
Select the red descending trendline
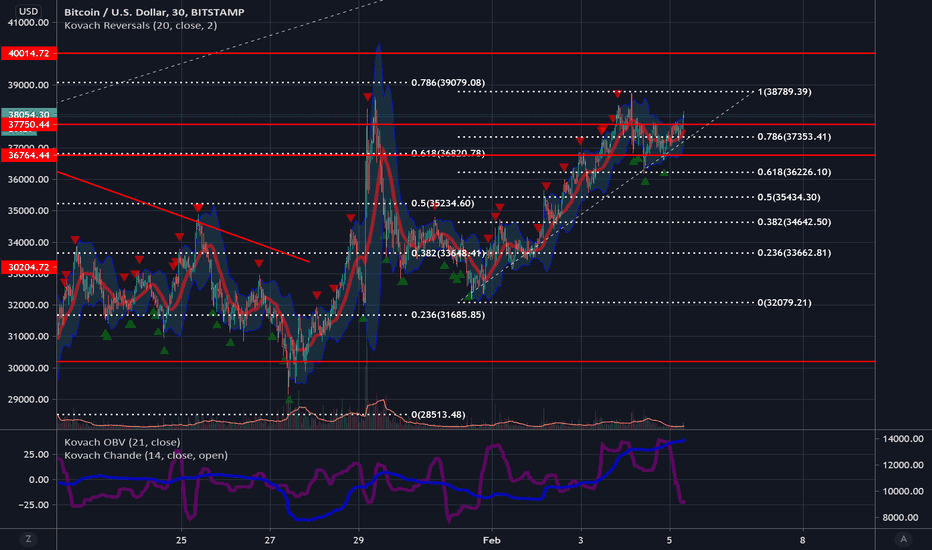(183, 217)
